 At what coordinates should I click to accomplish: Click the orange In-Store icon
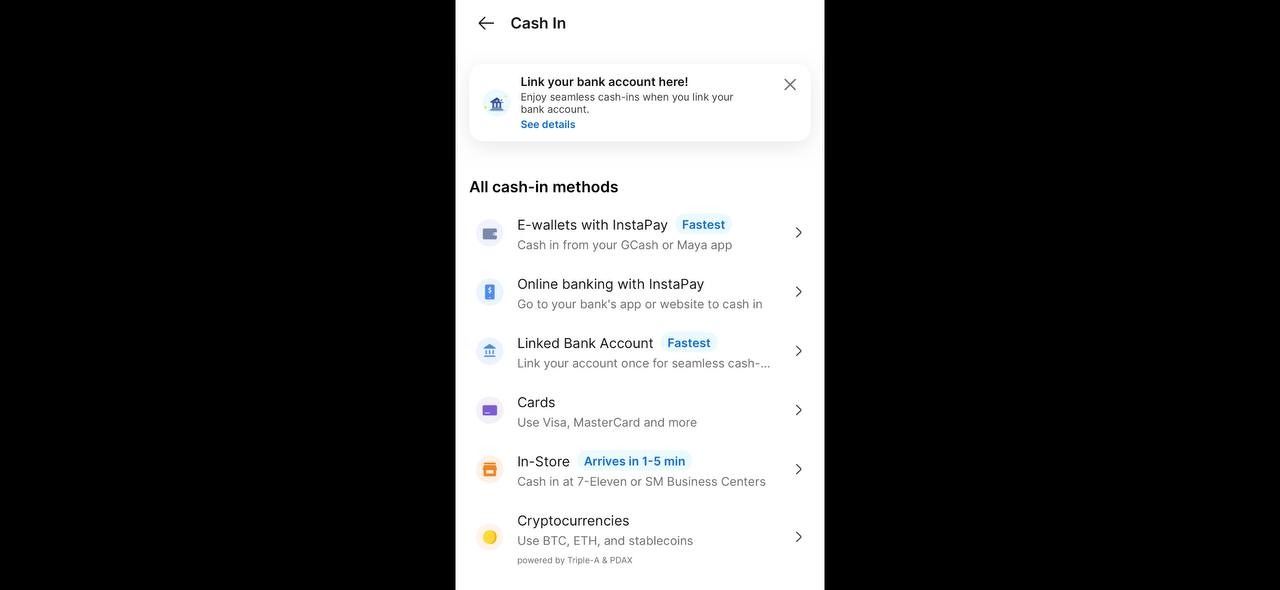coord(490,469)
